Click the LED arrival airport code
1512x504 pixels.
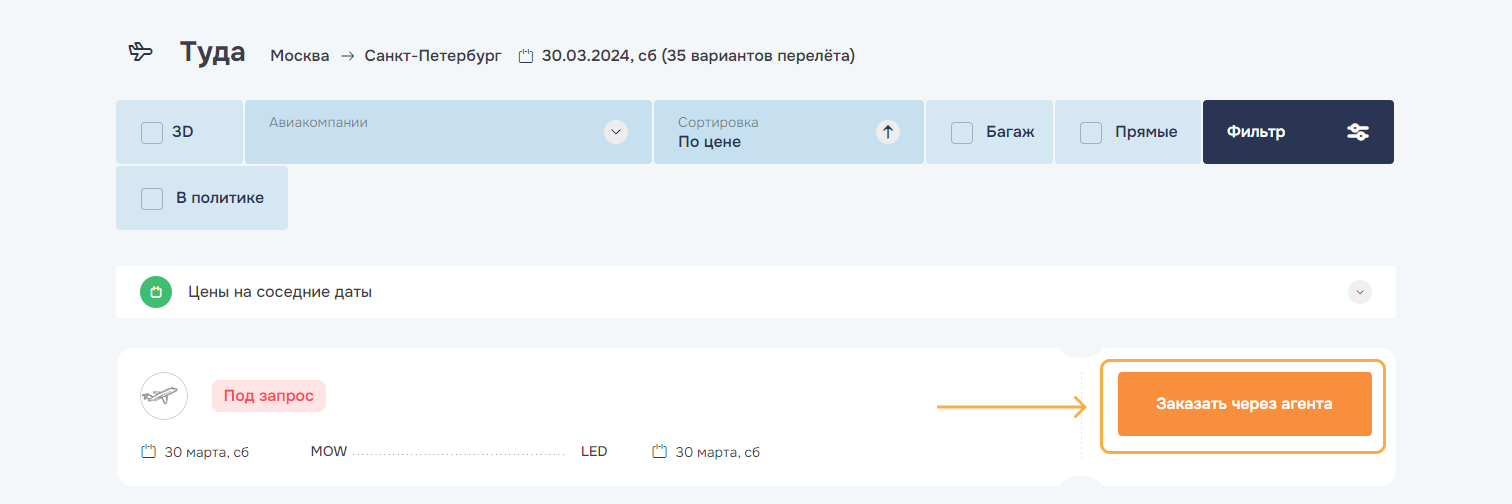click(594, 452)
